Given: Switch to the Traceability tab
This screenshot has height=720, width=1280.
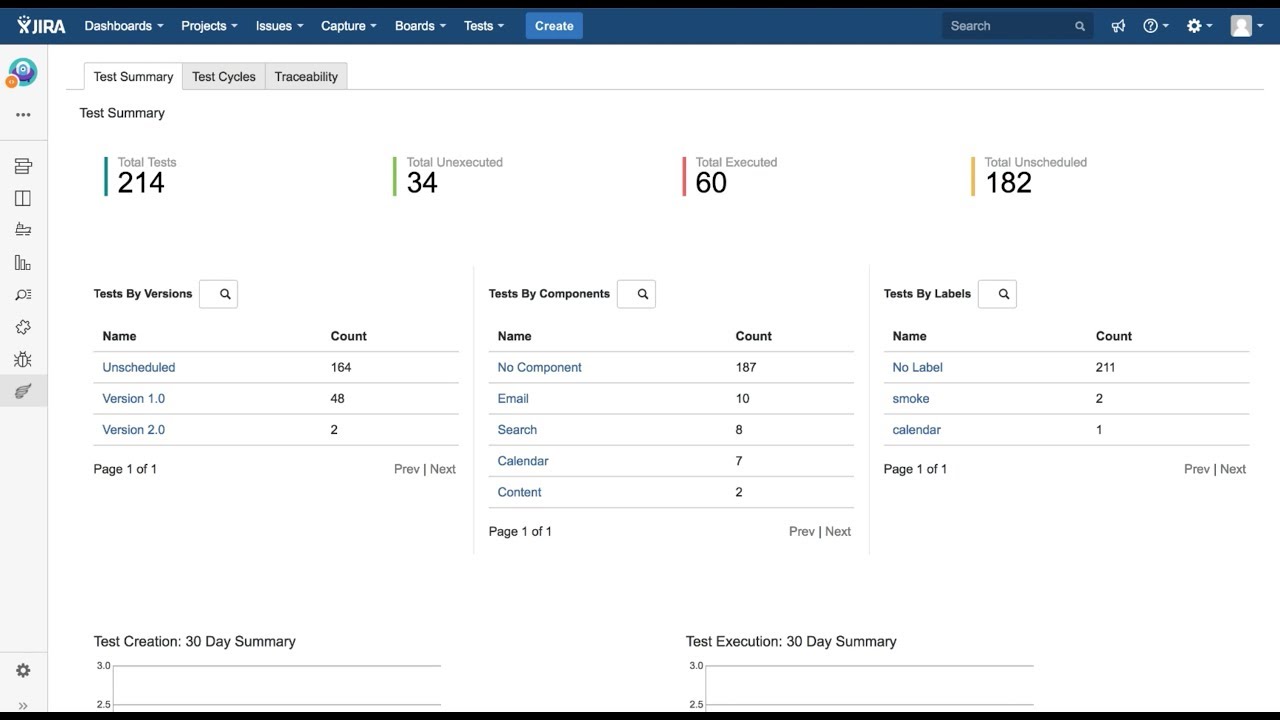Looking at the screenshot, I should coord(306,77).
